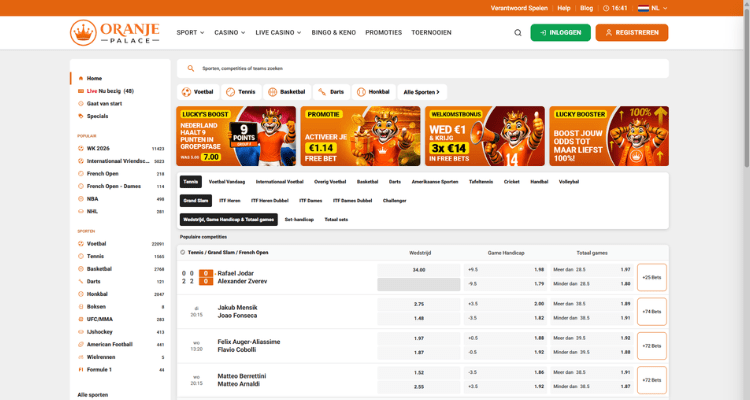Switch to Set-handicap market tab
Image resolution: width=750 pixels, height=400 pixels.
click(299, 220)
